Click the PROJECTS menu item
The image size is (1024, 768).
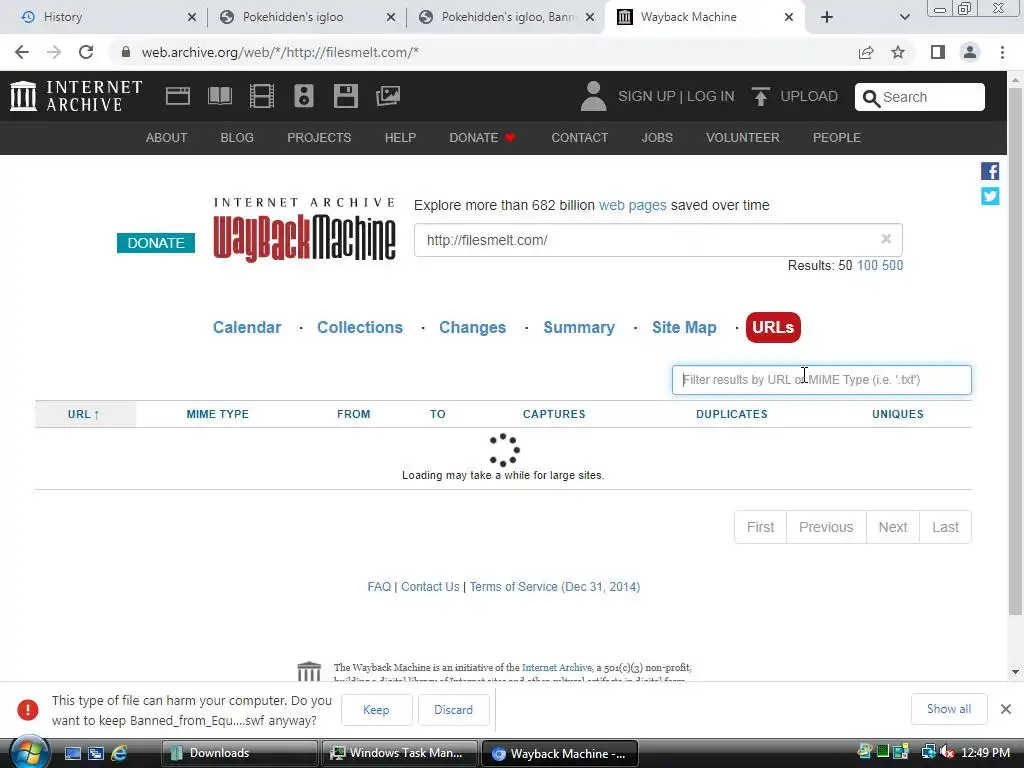[x=319, y=138]
